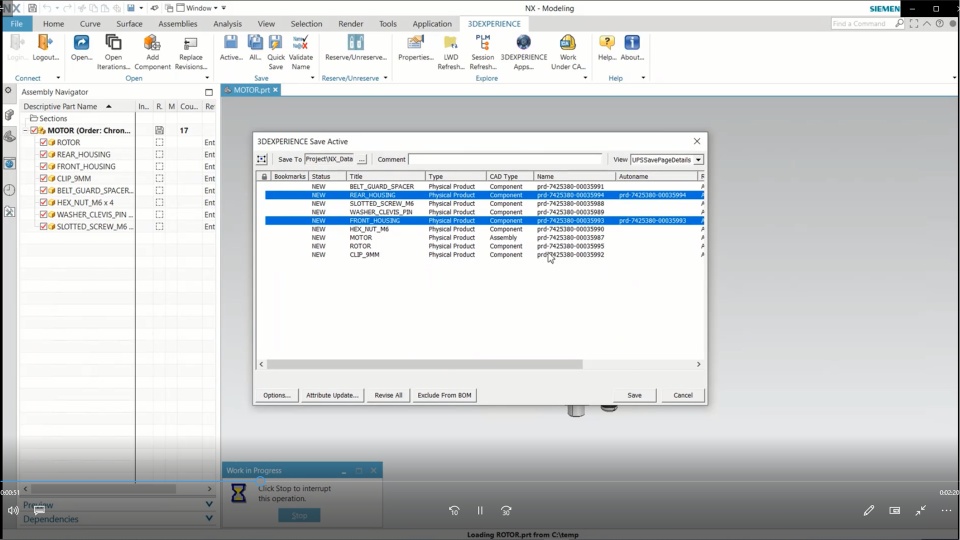Pause the video playback
Image resolution: width=960 pixels, height=540 pixels.
coord(480,510)
